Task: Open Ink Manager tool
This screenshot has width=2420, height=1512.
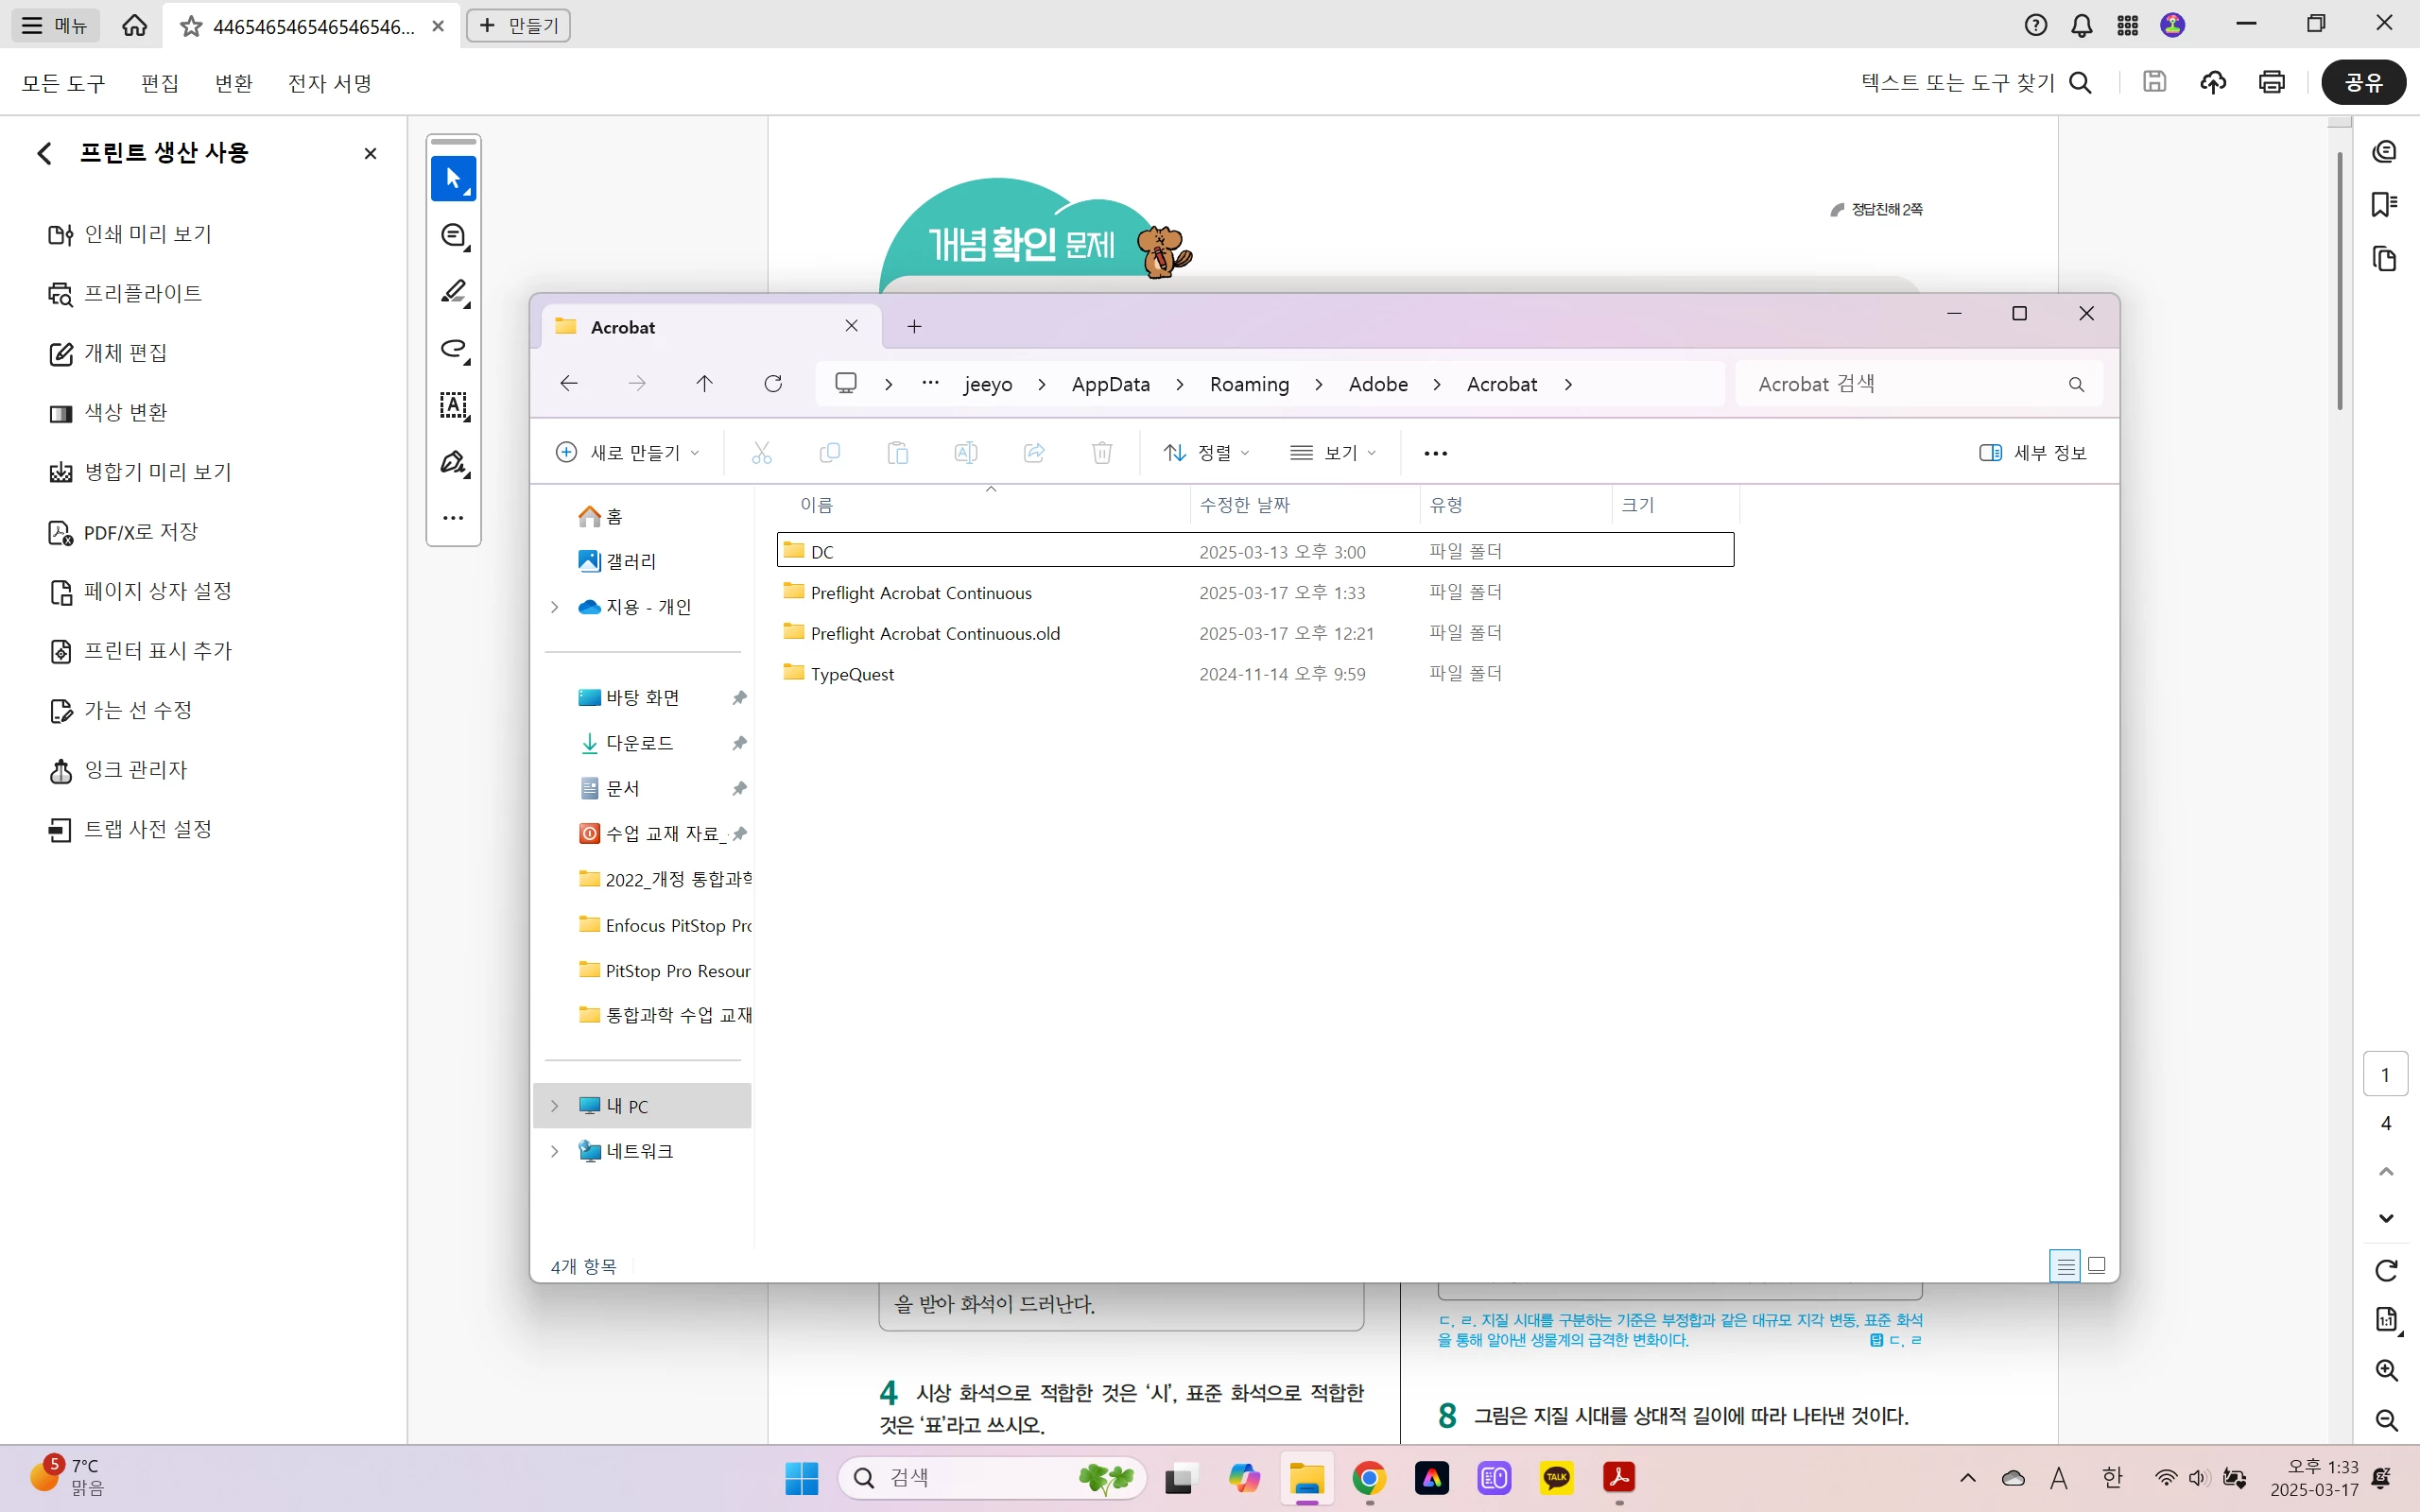Action: (135, 770)
